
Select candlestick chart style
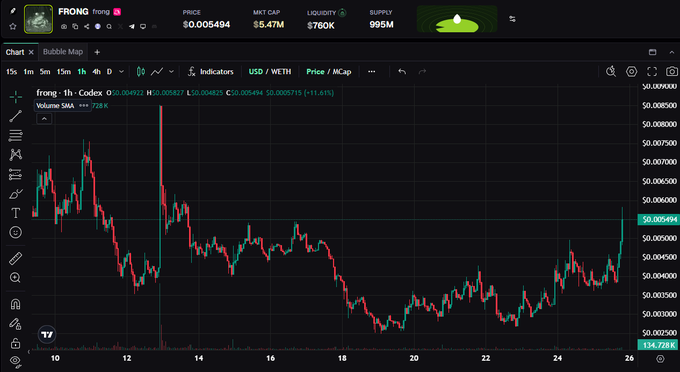coord(141,72)
